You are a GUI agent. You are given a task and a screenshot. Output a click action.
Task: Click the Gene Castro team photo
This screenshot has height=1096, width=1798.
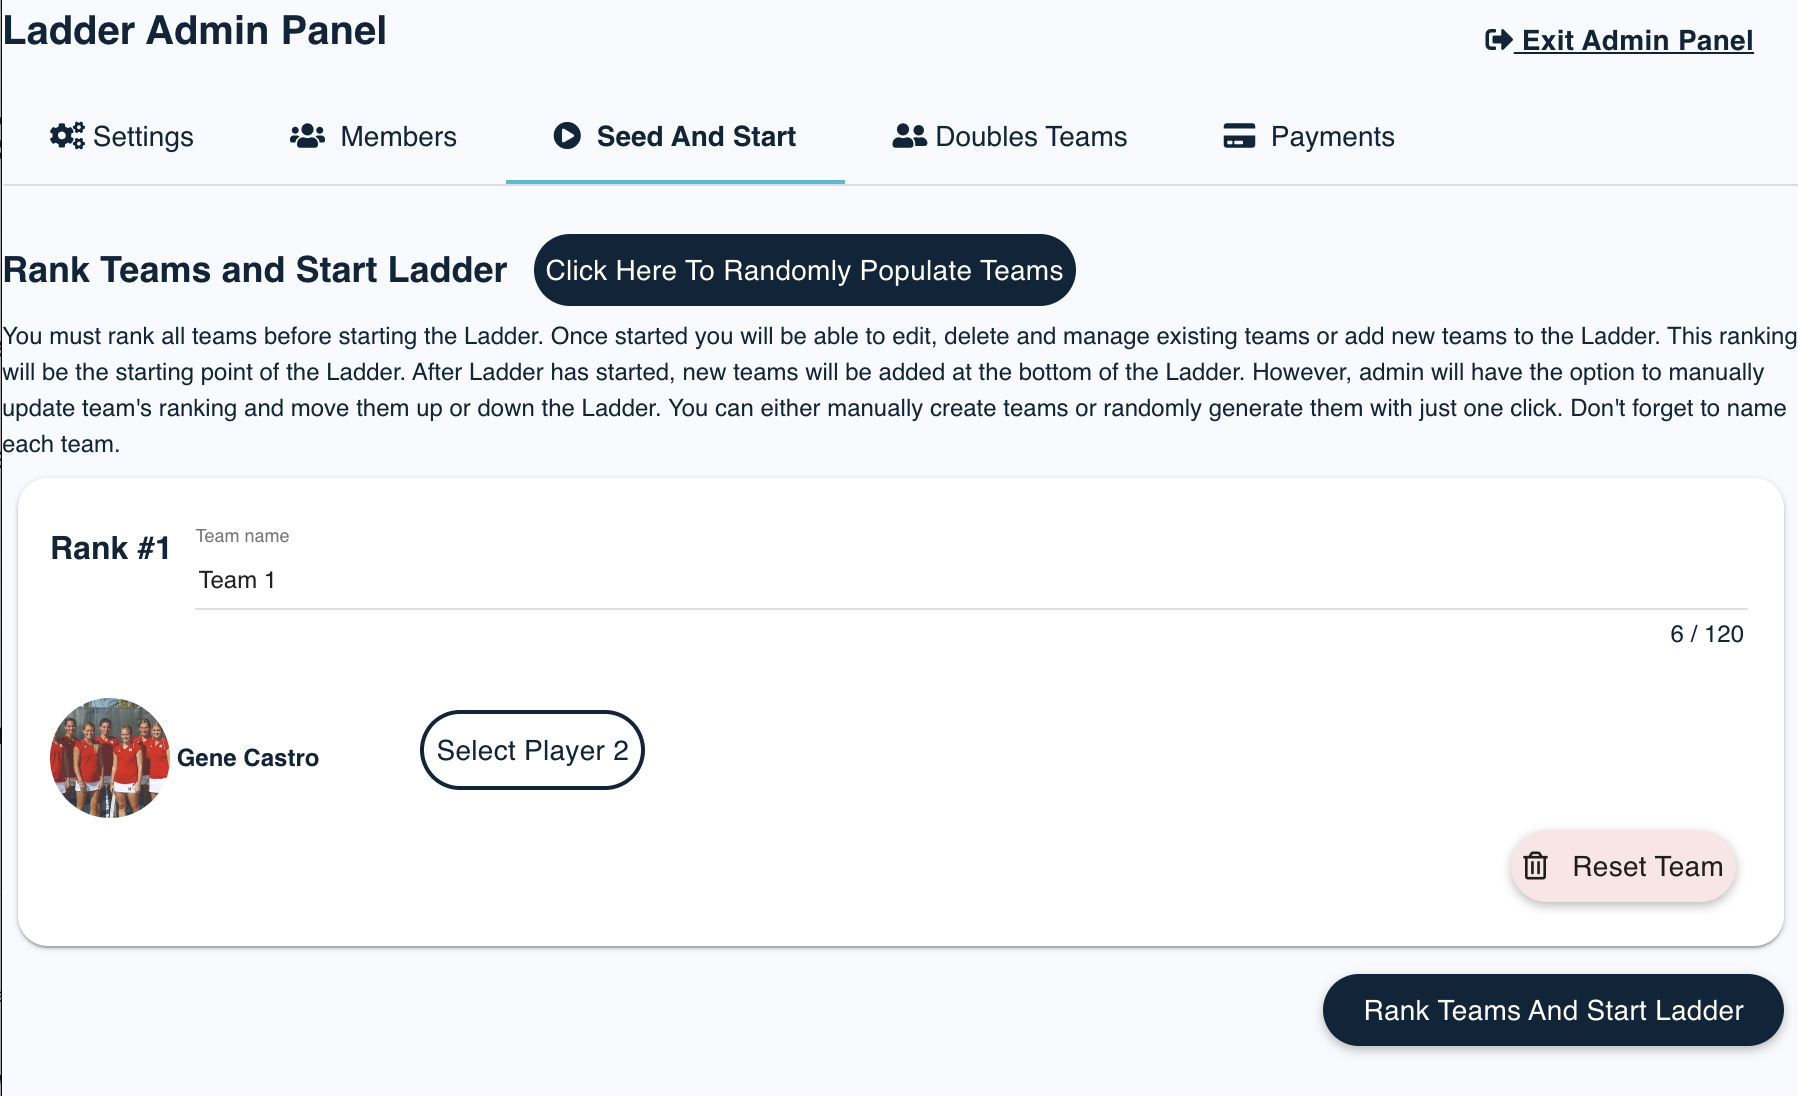pos(109,757)
